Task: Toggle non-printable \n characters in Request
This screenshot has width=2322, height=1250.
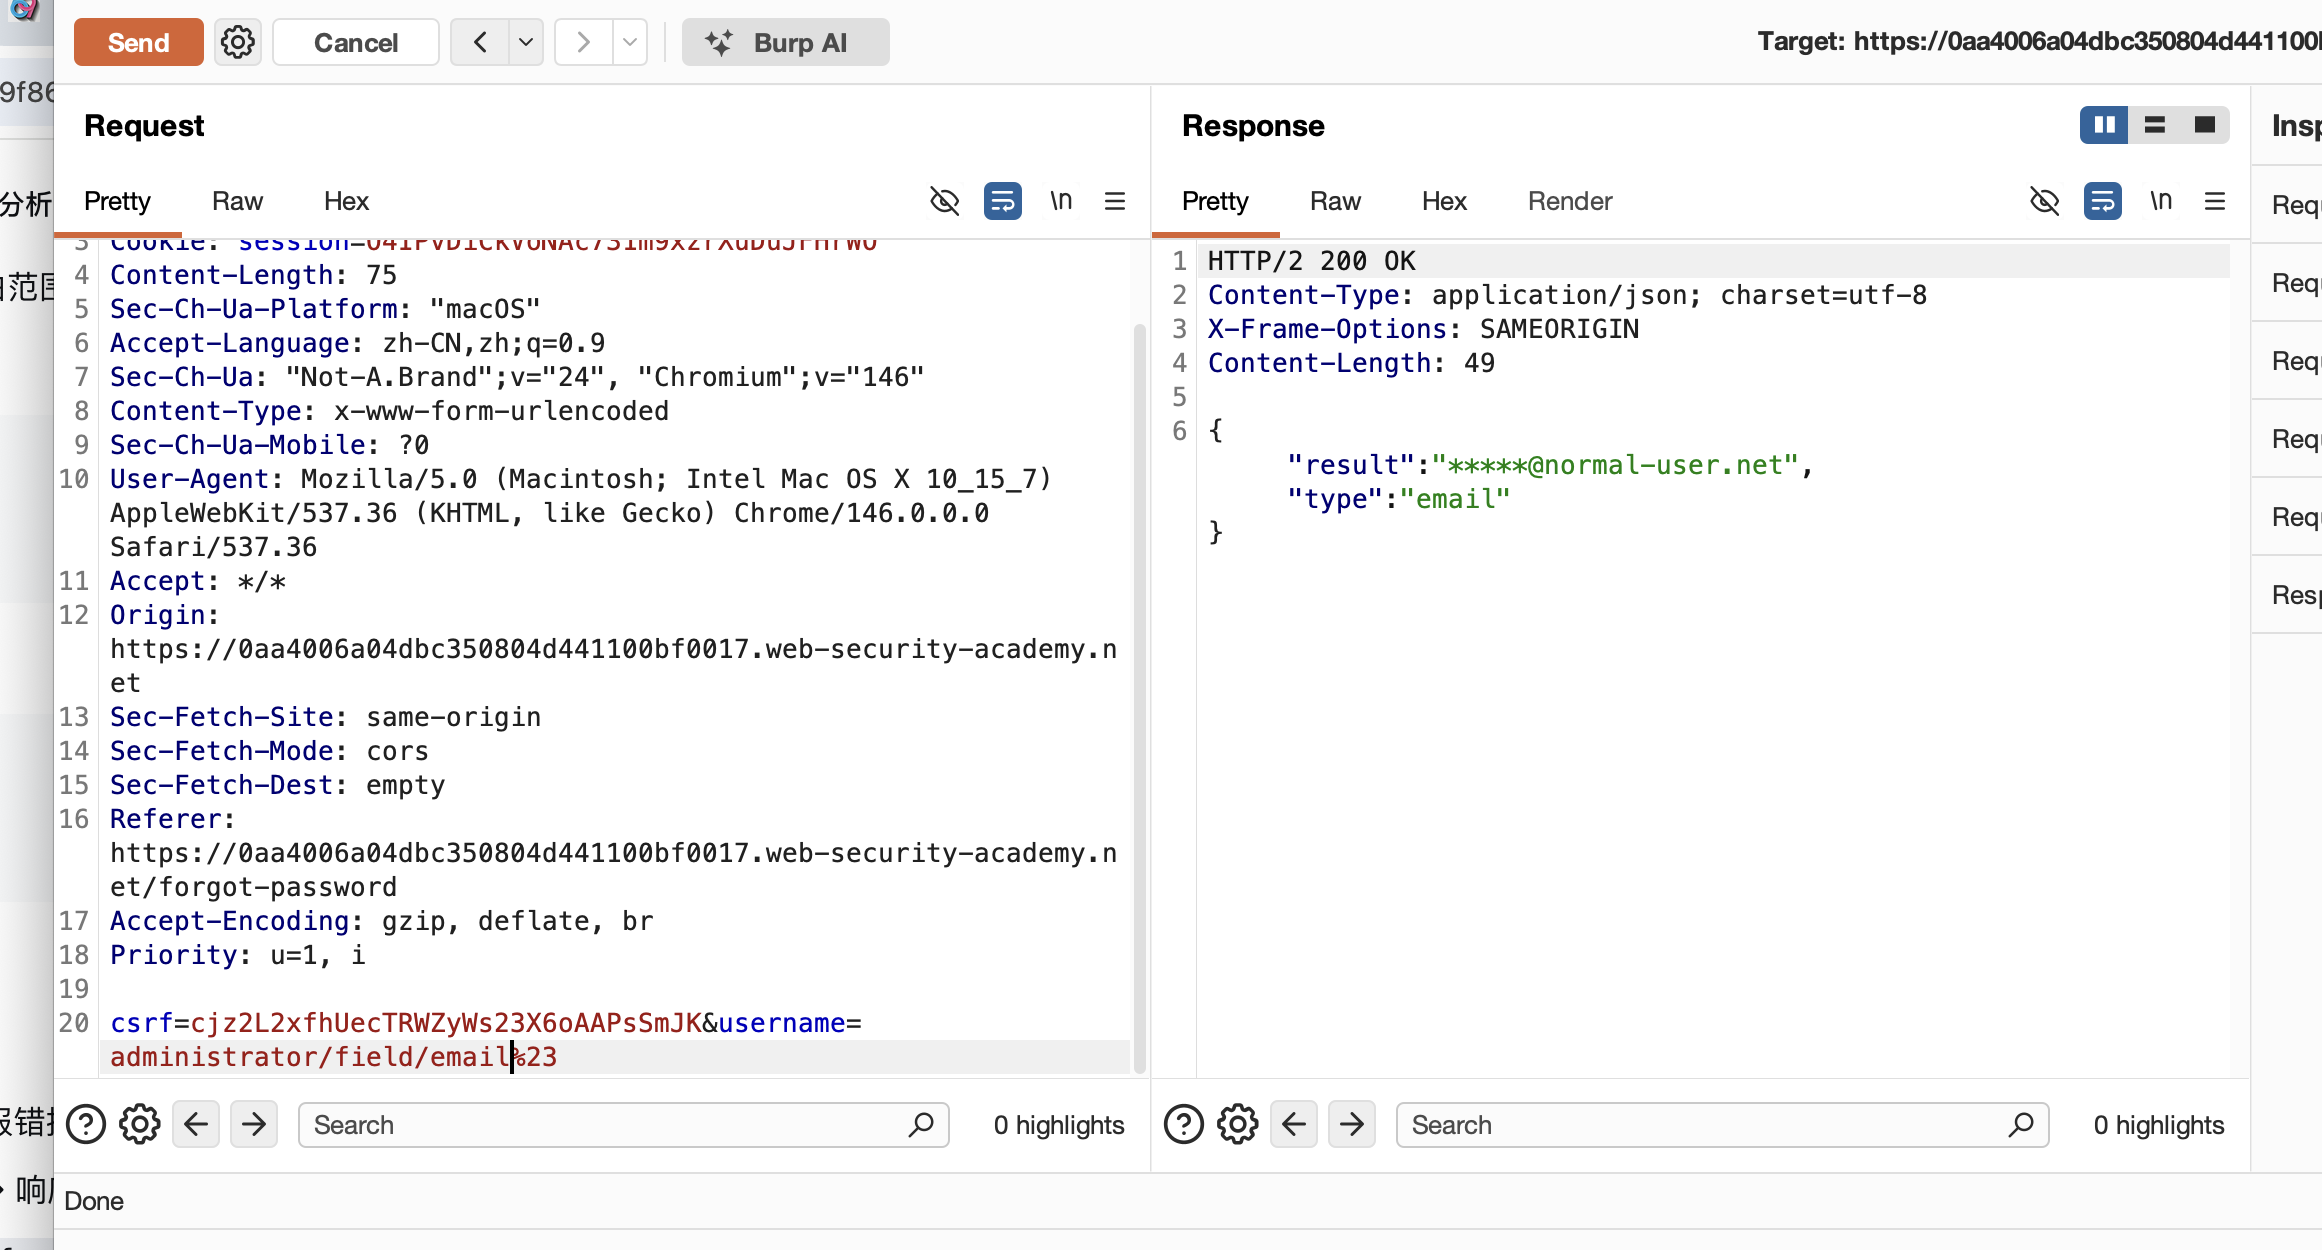Action: [1061, 201]
